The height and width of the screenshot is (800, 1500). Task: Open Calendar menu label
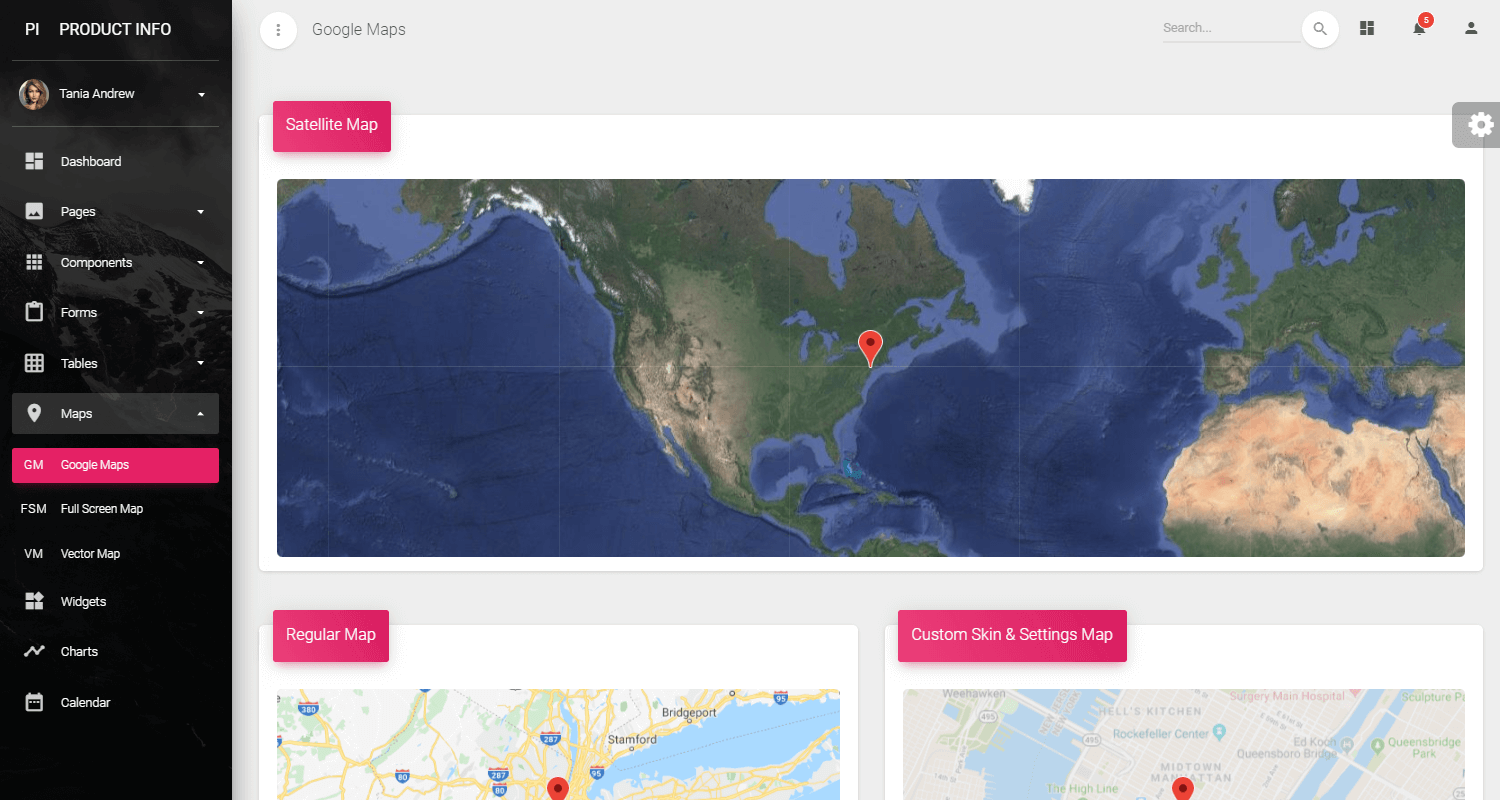pyautogui.click(x=85, y=703)
